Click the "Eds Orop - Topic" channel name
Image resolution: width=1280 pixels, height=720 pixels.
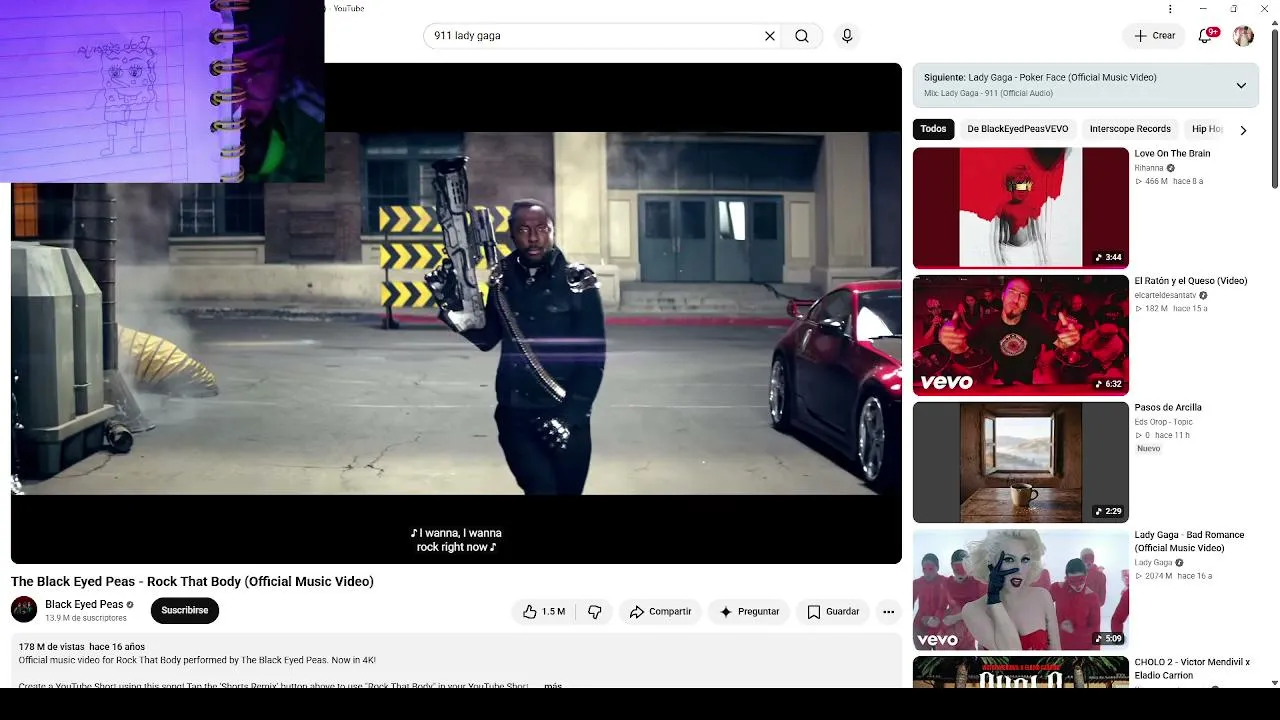(1163, 422)
